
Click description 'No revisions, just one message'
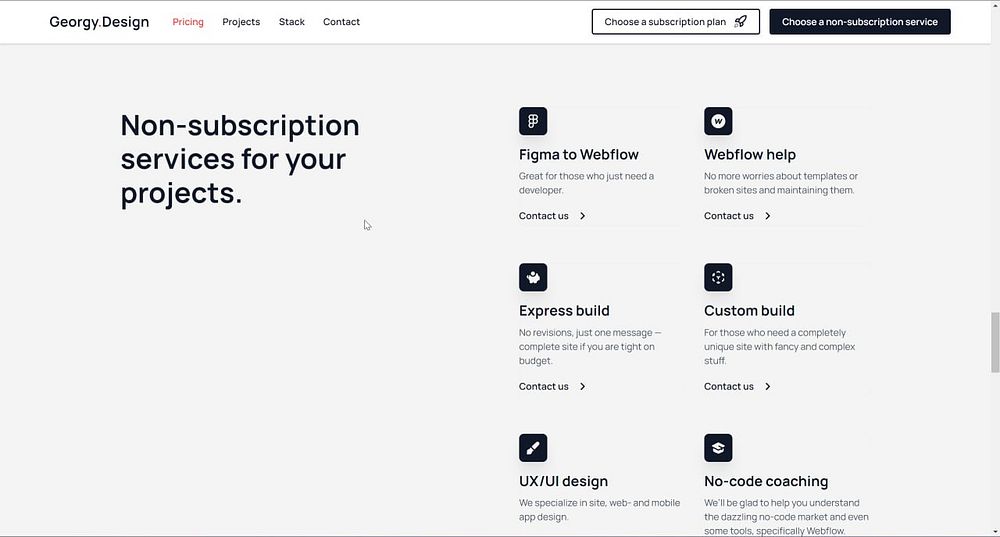click(x=590, y=346)
